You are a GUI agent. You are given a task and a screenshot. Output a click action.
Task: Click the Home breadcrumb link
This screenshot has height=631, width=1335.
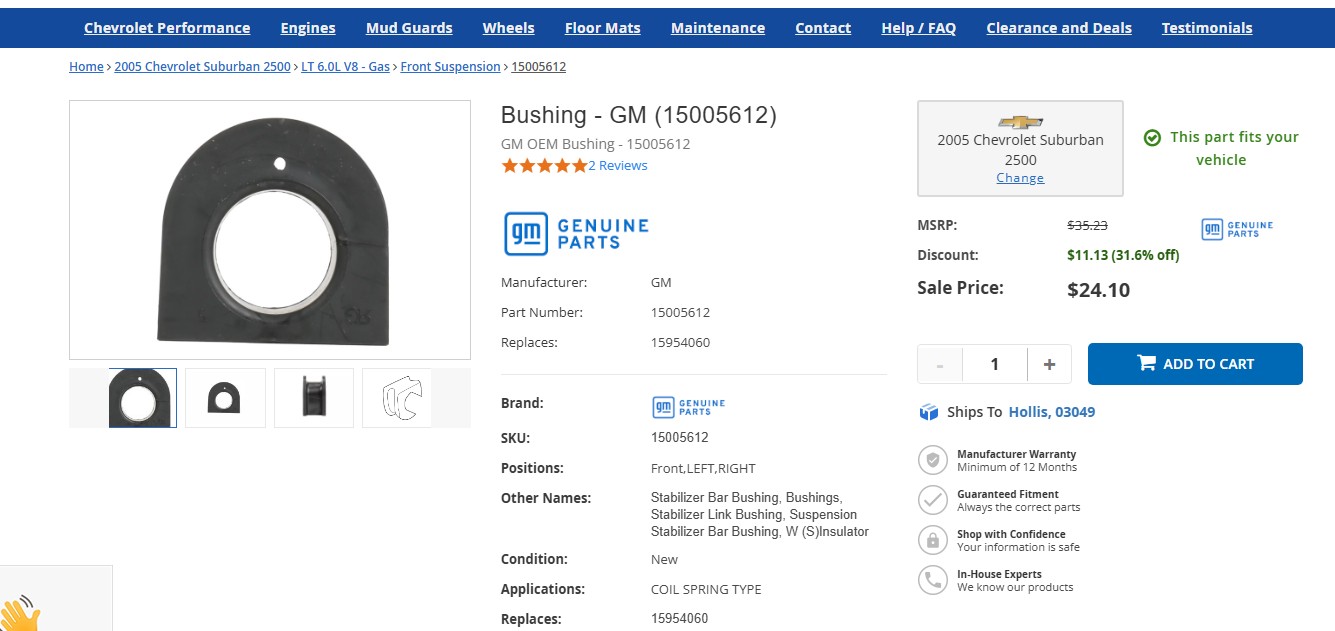pyautogui.click(x=86, y=67)
